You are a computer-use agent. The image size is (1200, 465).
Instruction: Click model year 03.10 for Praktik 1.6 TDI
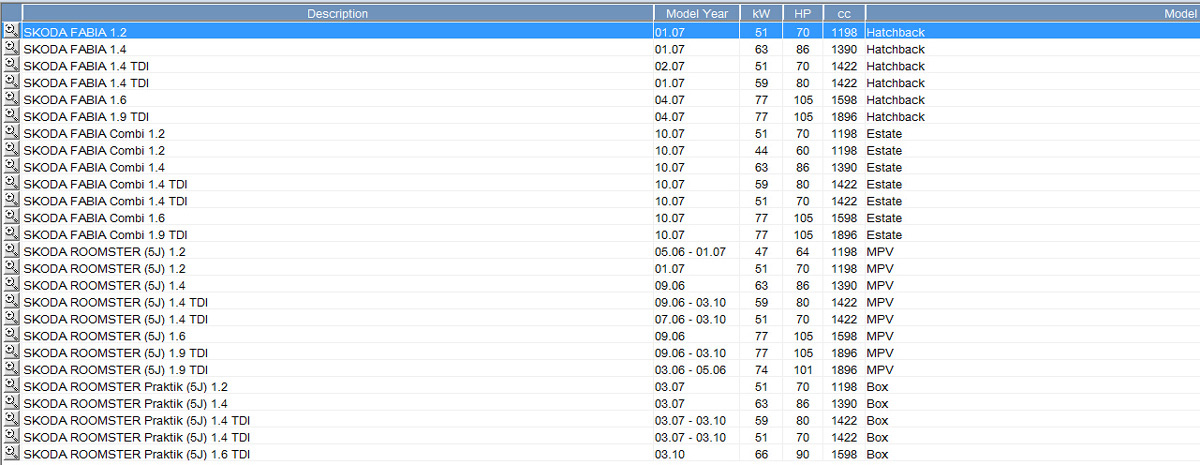coord(670,455)
